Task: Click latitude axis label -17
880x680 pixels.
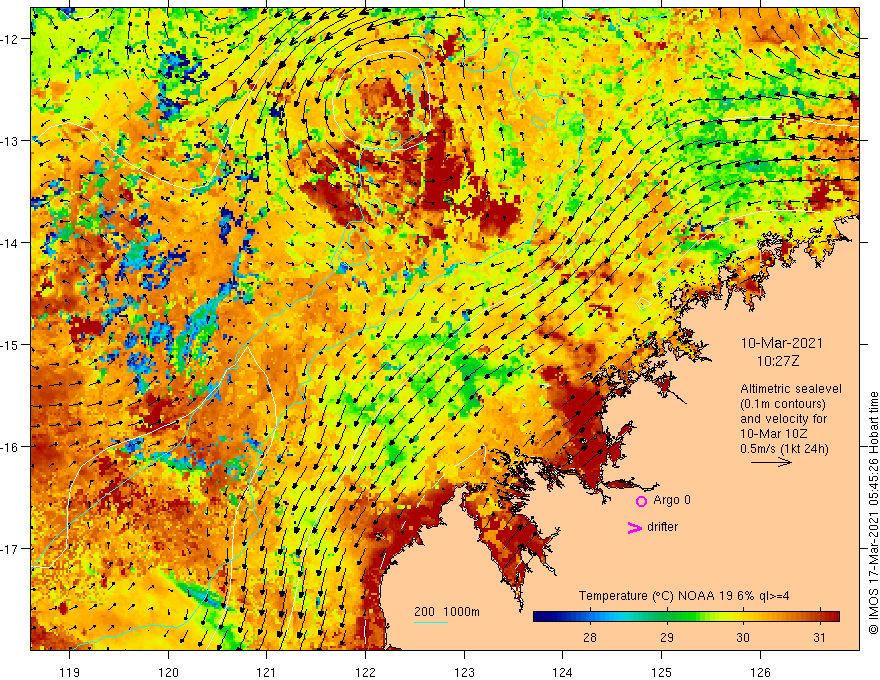Action: [x=11, y=549]
